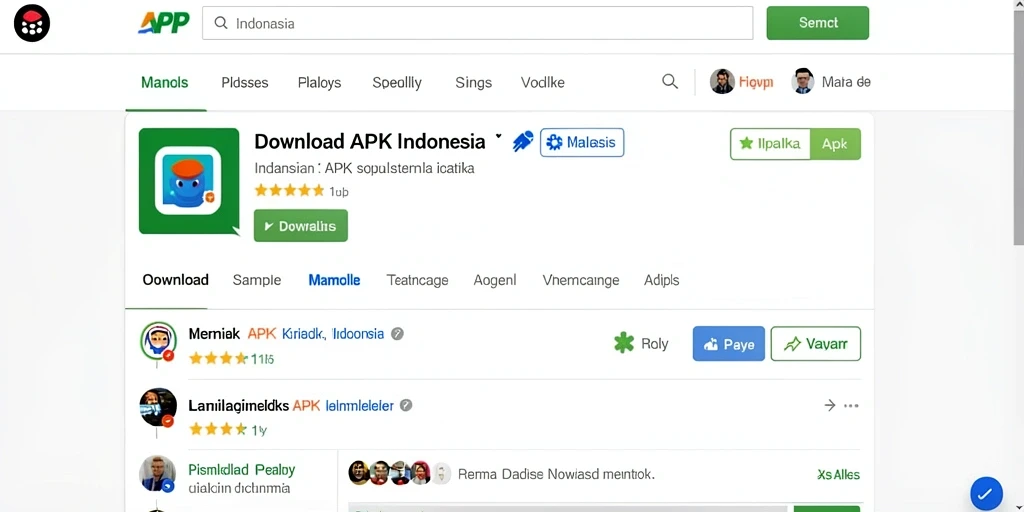Open the Speollly tab
Screen dimensions: 1024x512
[397, 83]
